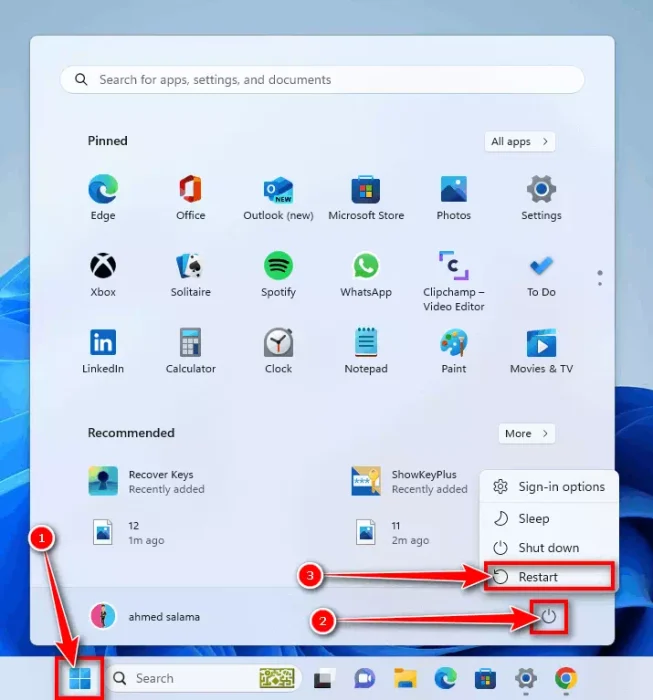
Task: Open the Chat icon on taskbar
Action: [365, 679]
